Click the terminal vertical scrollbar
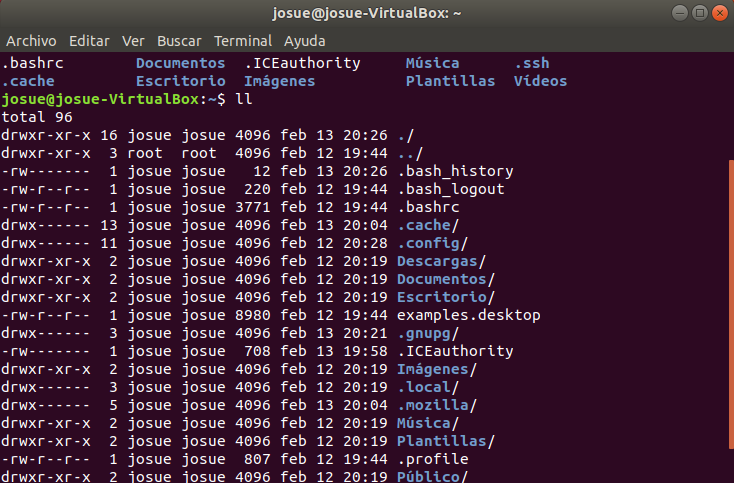The image size is (734, 483). pyautogui.click(x=731, y=304)
